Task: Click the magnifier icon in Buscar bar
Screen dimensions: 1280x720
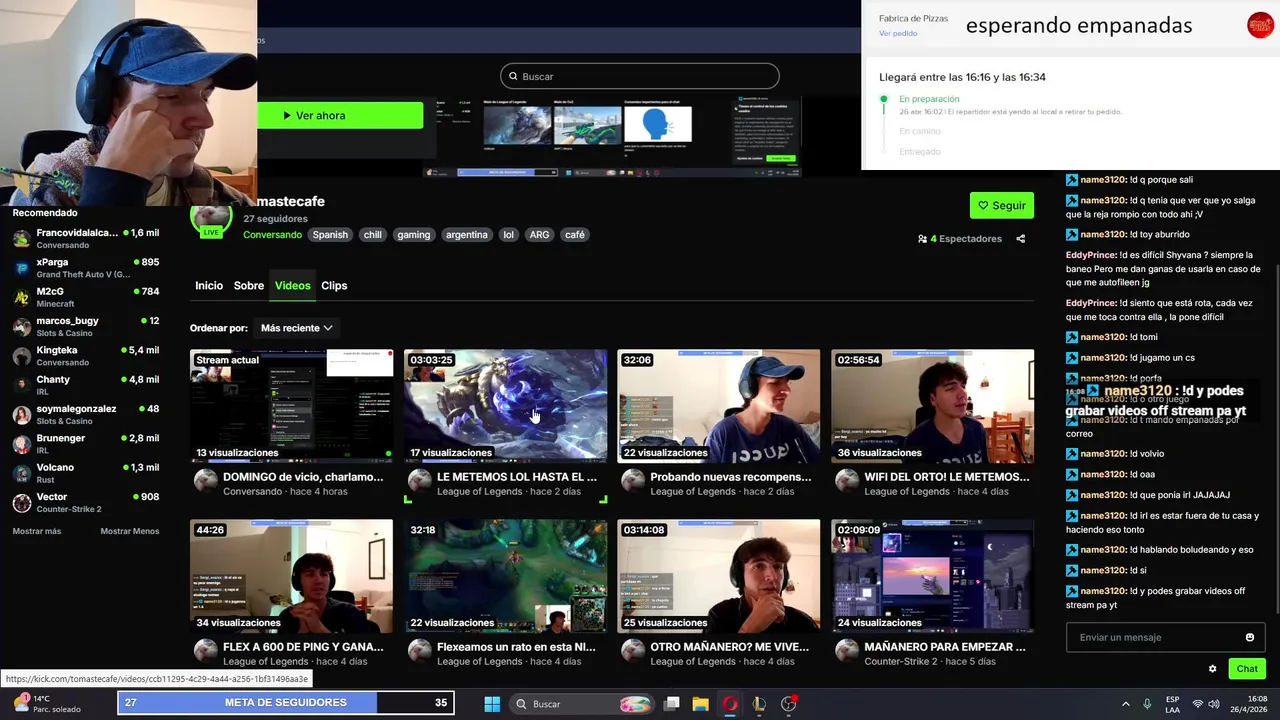Action: pyautogui.click(x=513, y=76)
